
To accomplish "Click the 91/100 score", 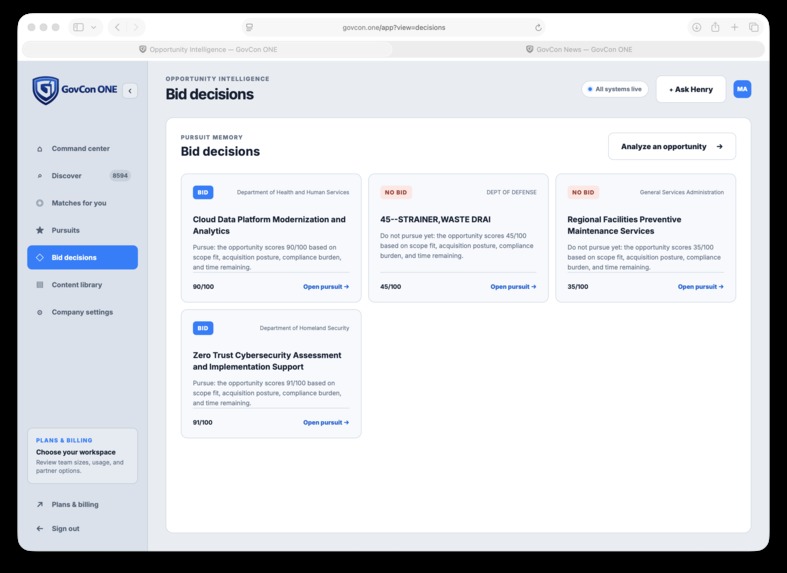I will (203, 422).
